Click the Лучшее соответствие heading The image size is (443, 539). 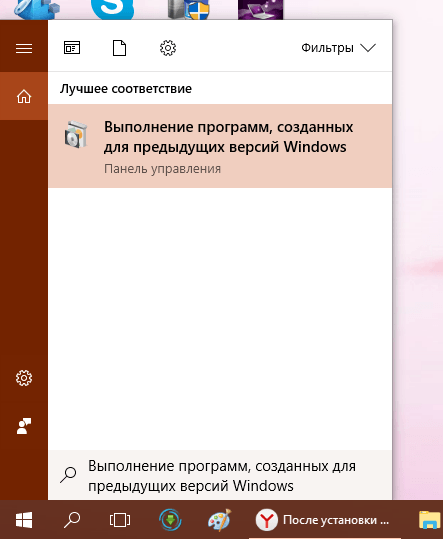(126, 89)
